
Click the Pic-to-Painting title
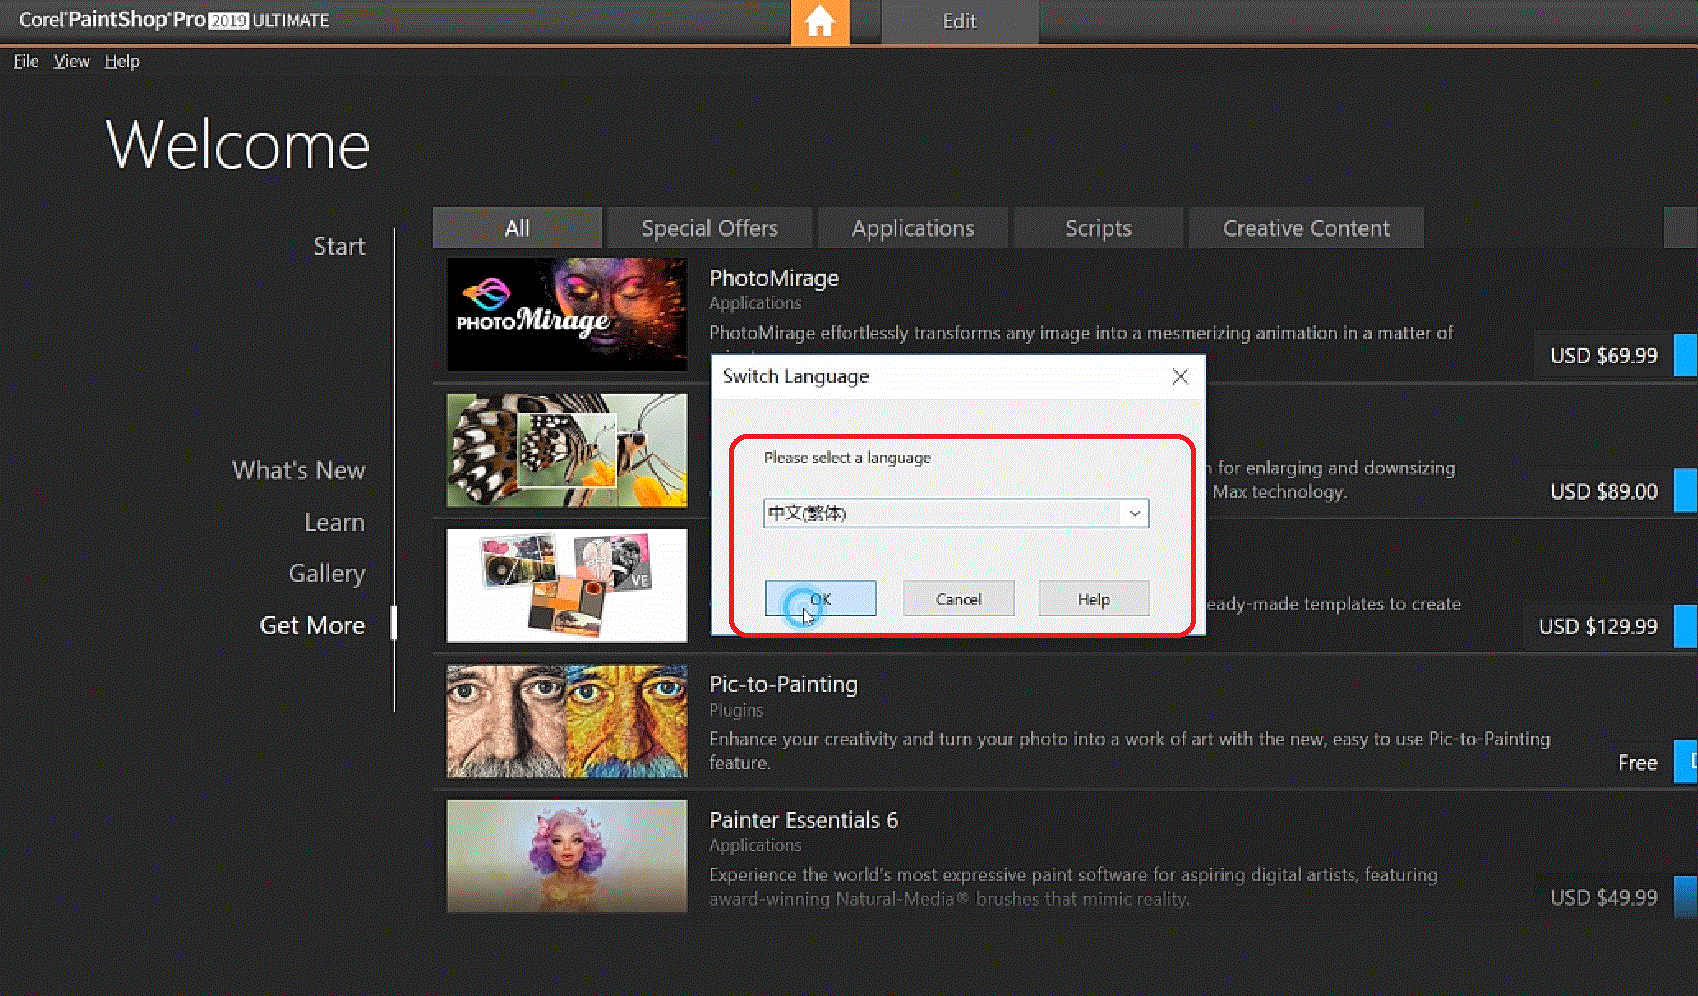pyautogui.click(x=783, y=684)
